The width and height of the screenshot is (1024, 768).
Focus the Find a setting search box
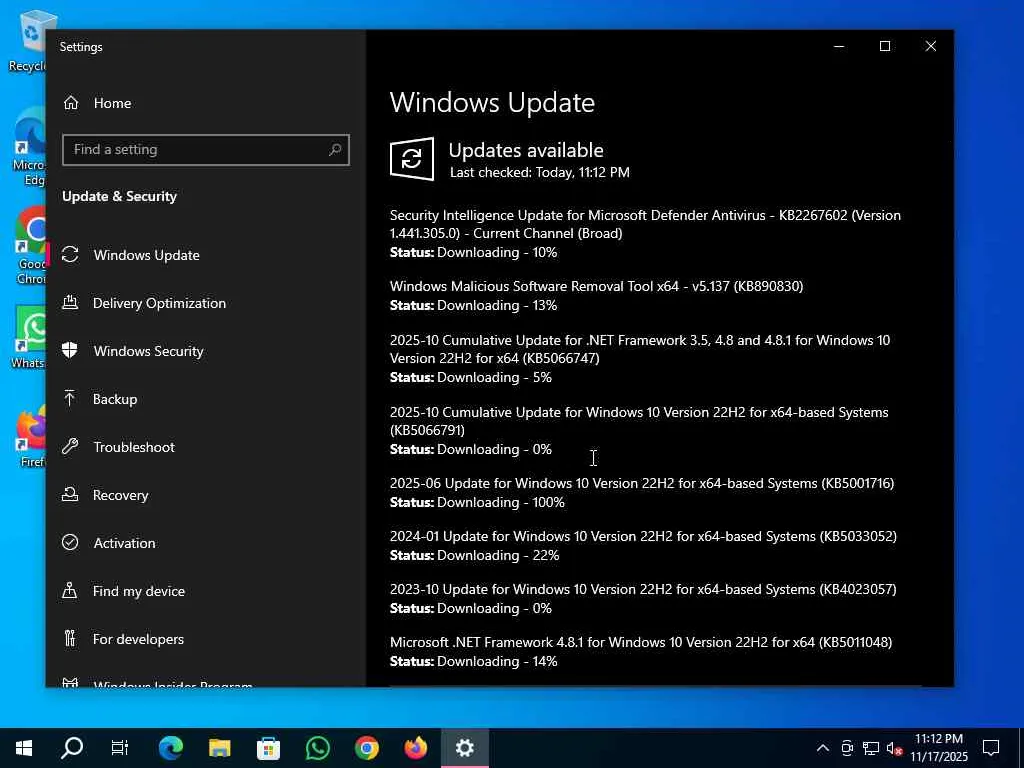click(x=206, y=150)
